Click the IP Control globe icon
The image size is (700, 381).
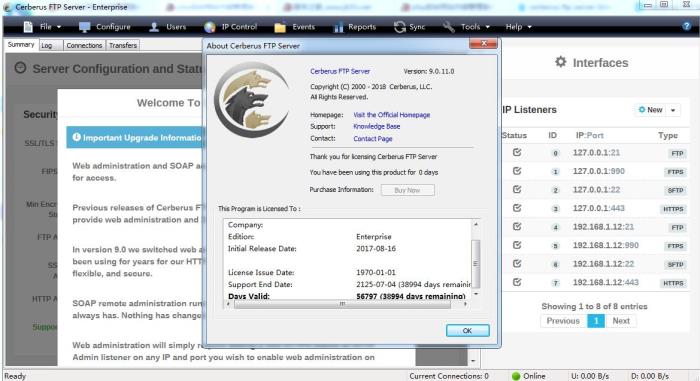point(210,27)
